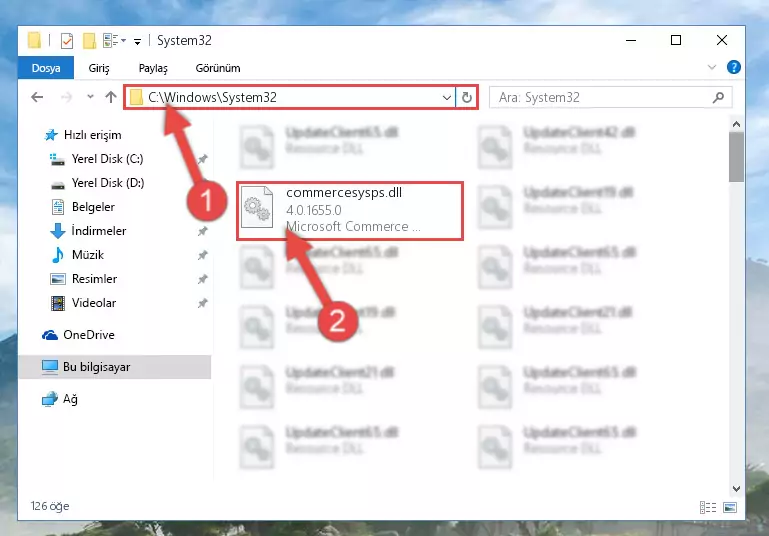Click the Properties icon in title bar

point(67,41)
